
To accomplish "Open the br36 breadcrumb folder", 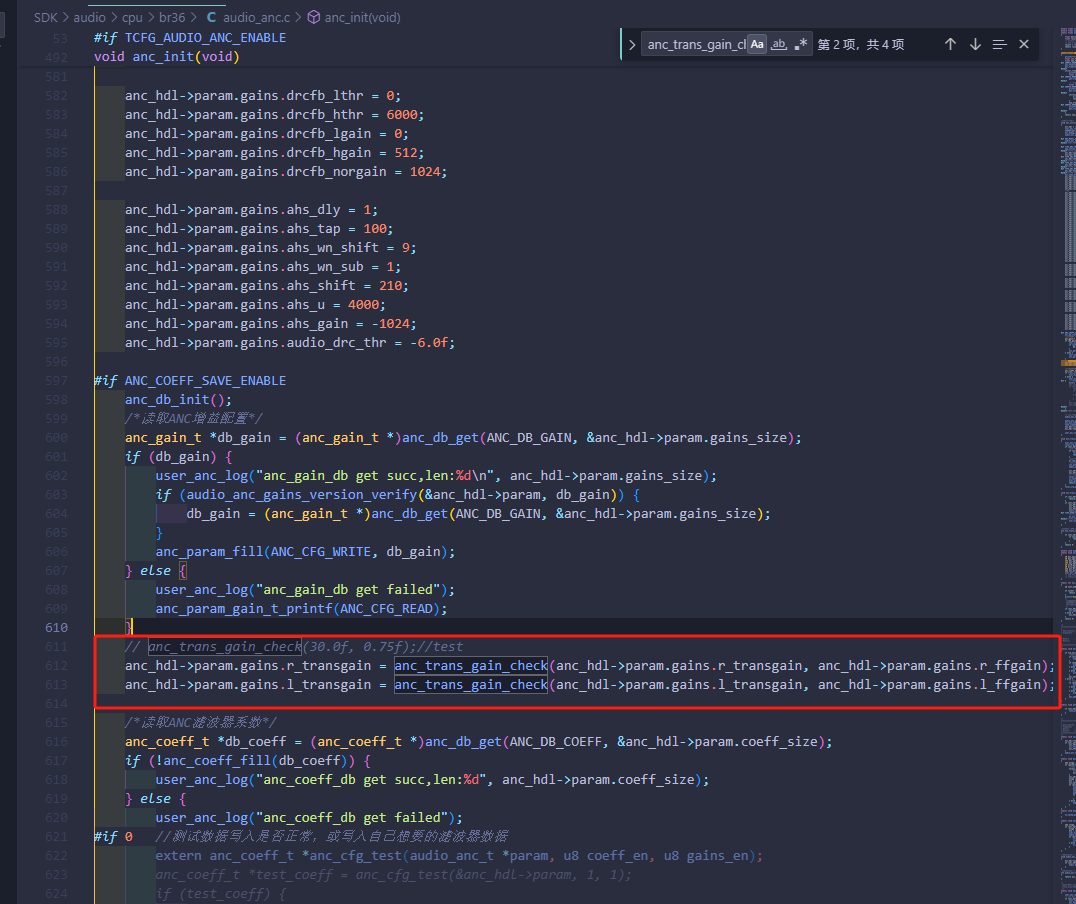I will [x=172, y=17].
